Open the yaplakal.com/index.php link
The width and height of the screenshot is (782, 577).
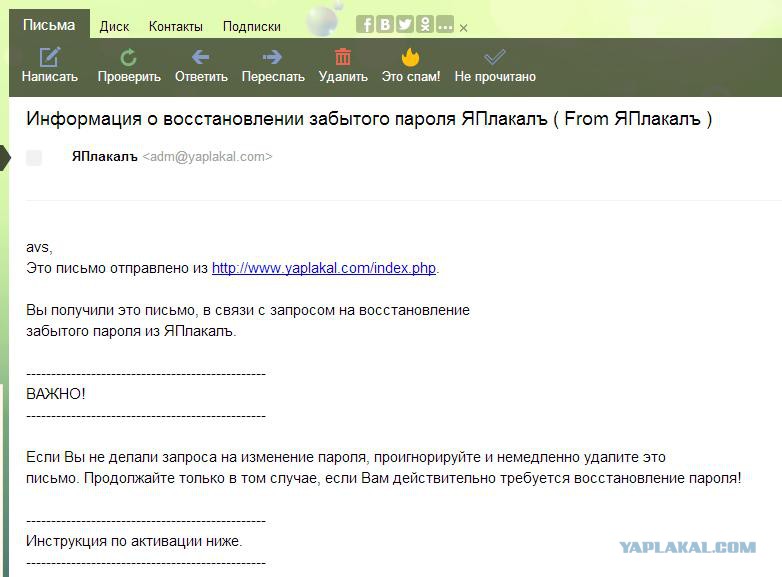(324, 268)
